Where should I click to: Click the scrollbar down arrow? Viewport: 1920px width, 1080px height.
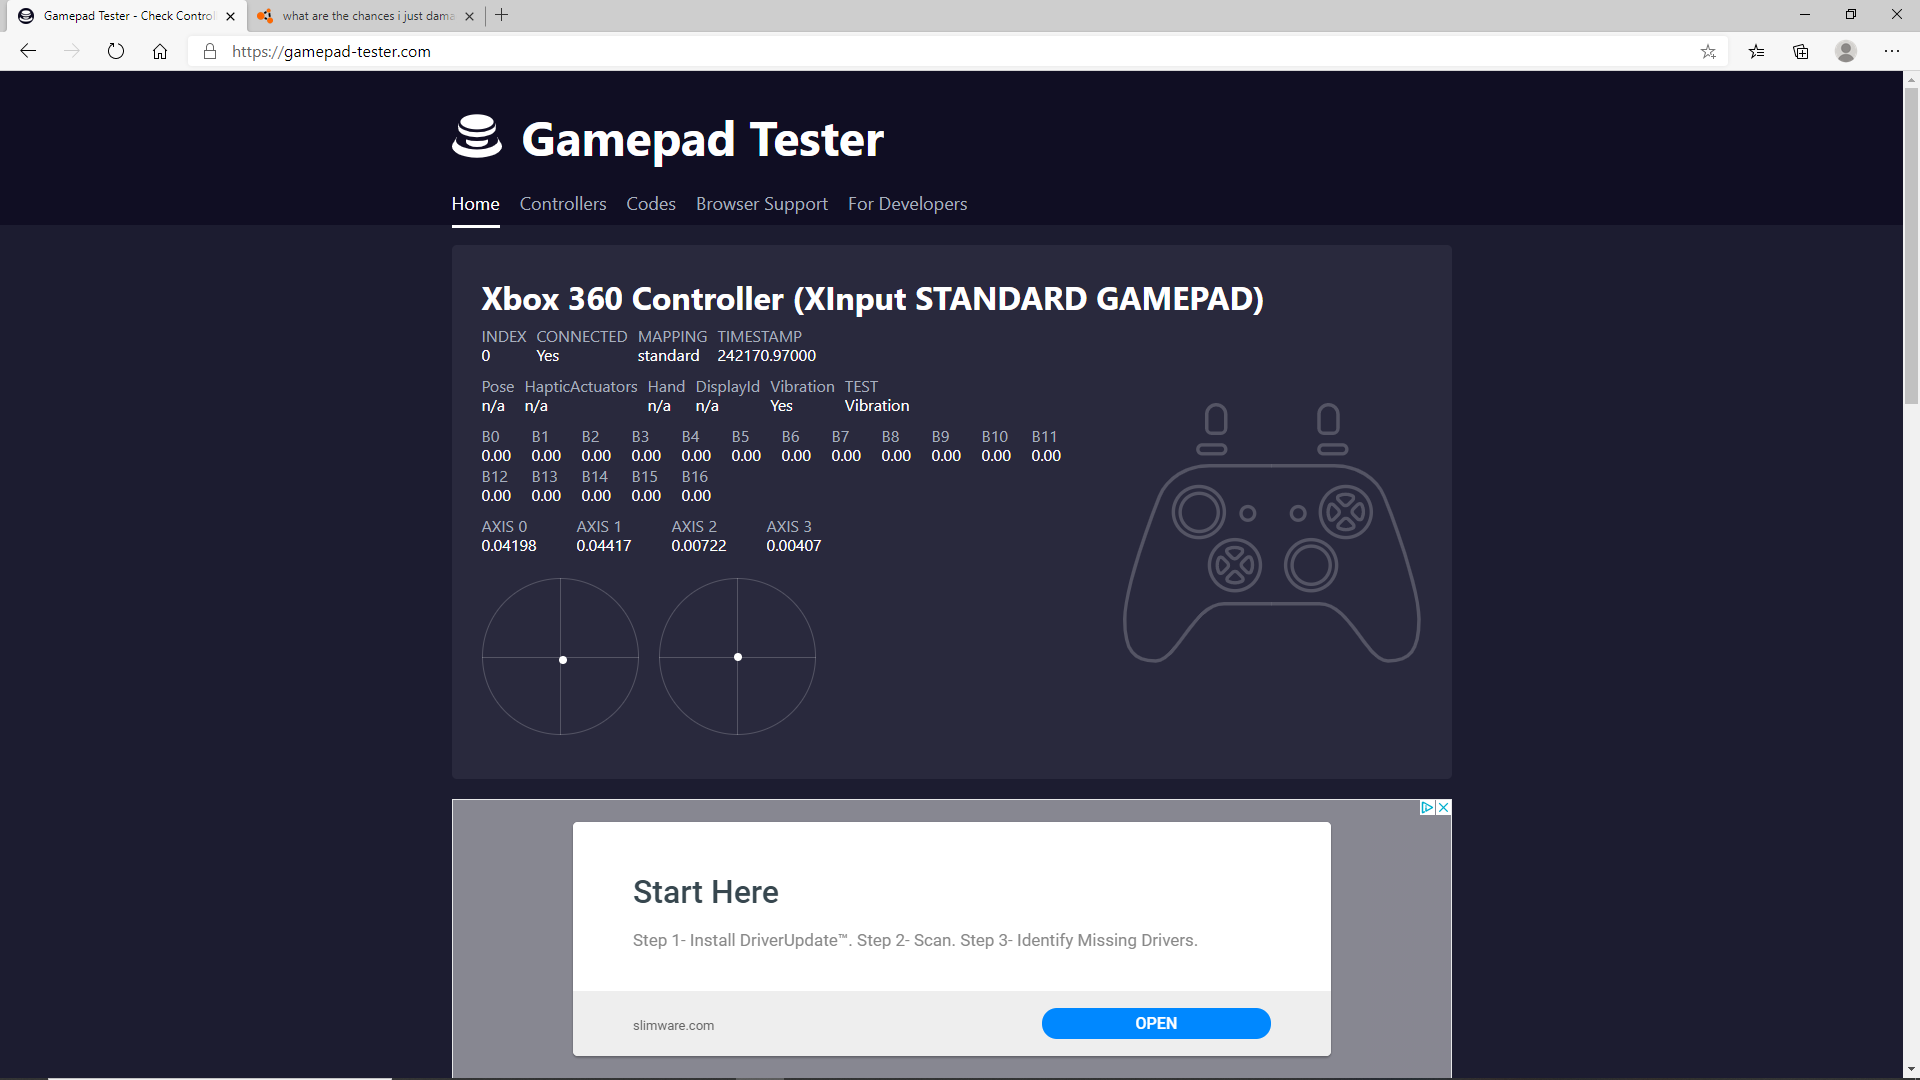1911,1070
